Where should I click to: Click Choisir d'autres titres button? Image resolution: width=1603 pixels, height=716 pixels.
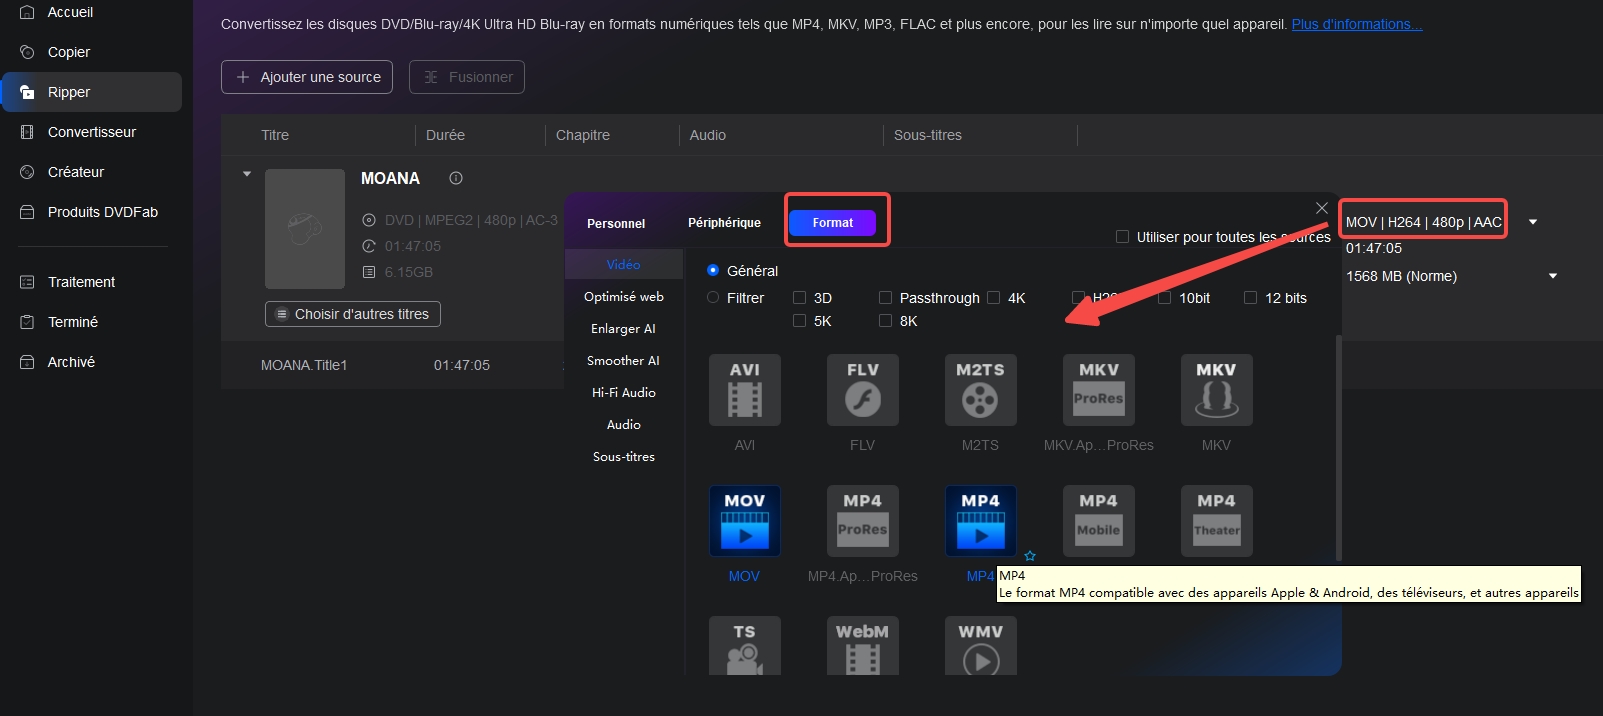353,314
